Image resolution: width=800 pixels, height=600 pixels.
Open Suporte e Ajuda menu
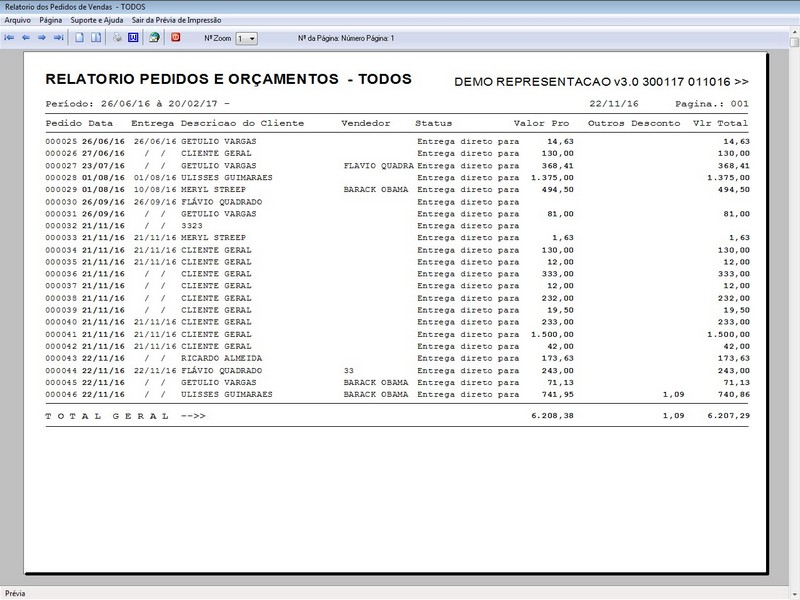coord(97,20)
